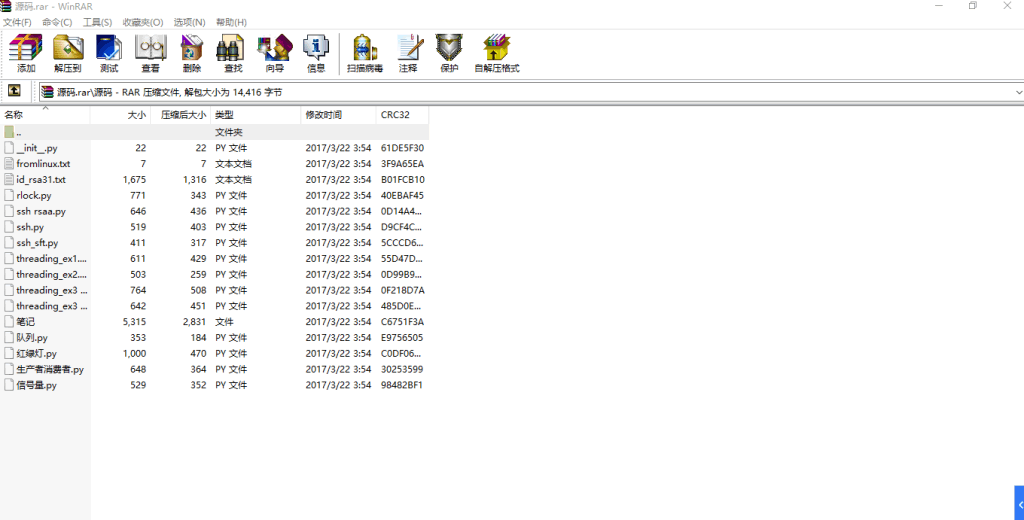Select the parent folder ".." entry
This screenshot has width=1024, height=520.
[18, 132]
